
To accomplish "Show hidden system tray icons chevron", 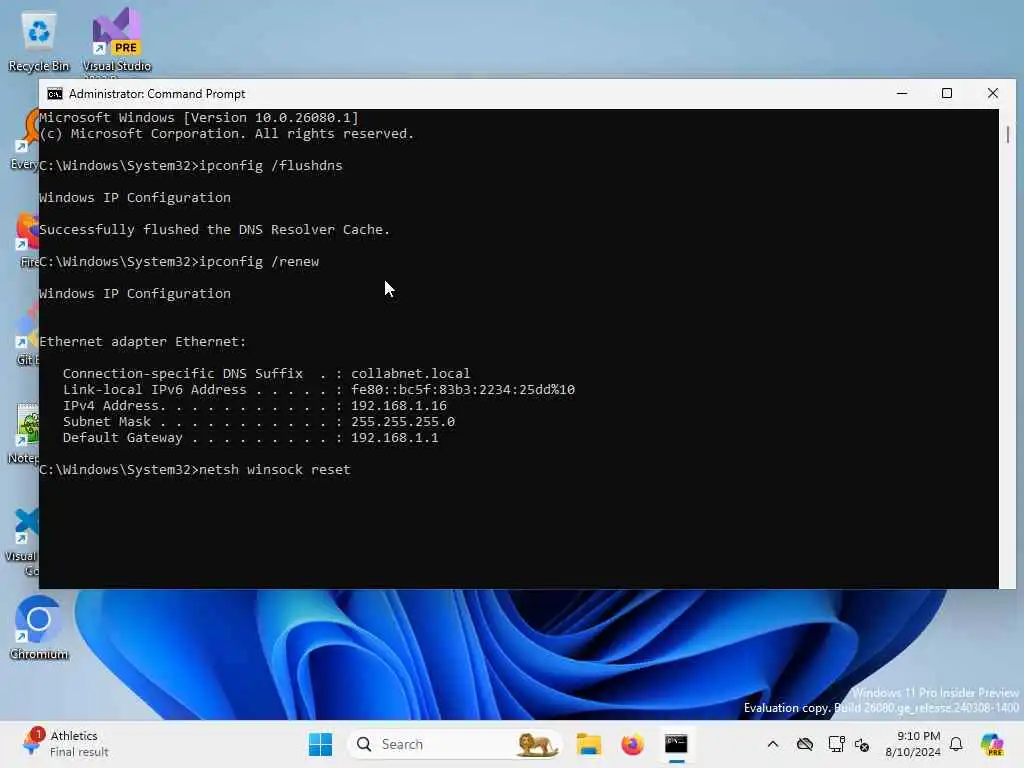I will (773, 744).
